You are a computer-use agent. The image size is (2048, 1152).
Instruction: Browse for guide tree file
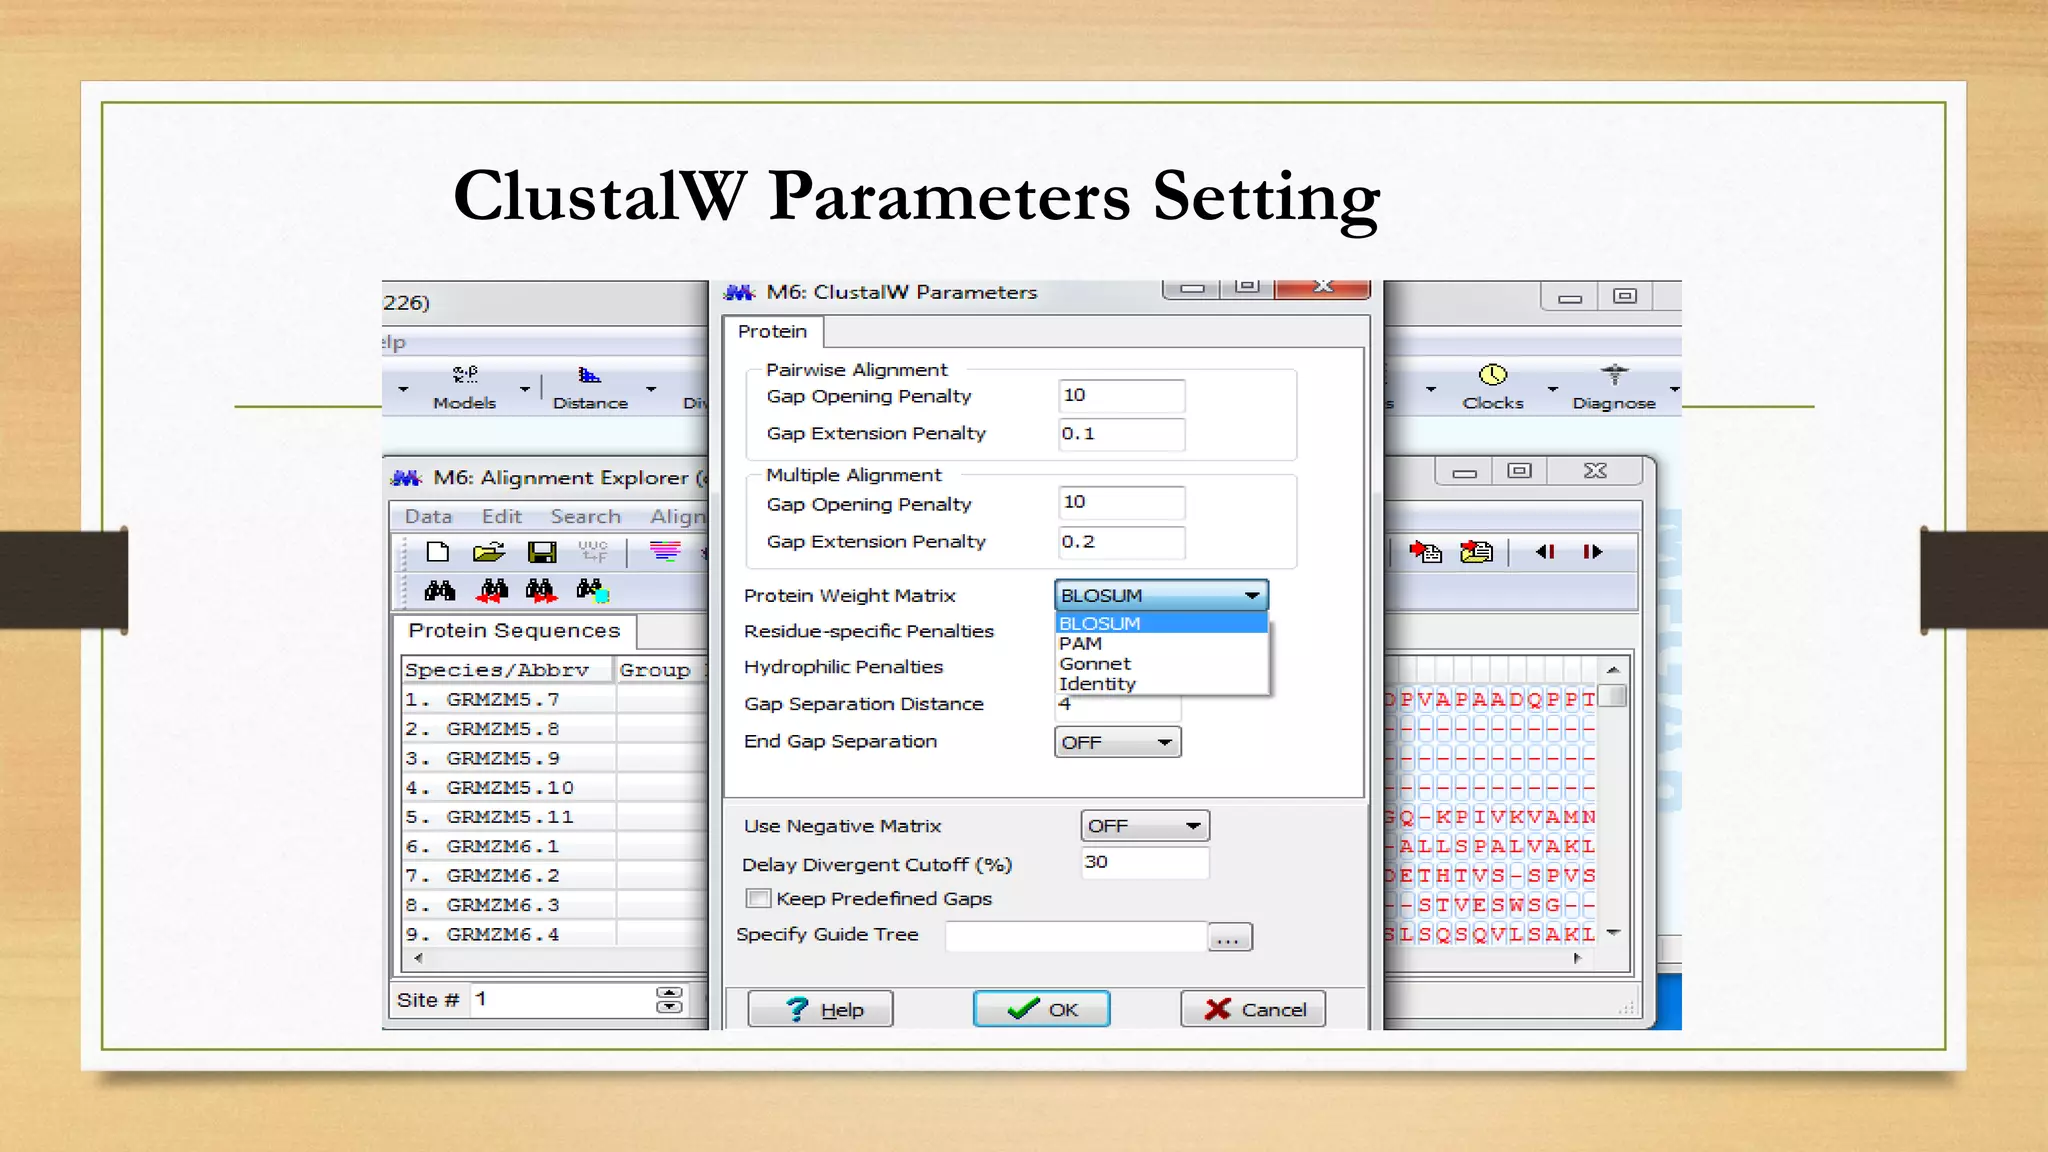(1229, 937)
